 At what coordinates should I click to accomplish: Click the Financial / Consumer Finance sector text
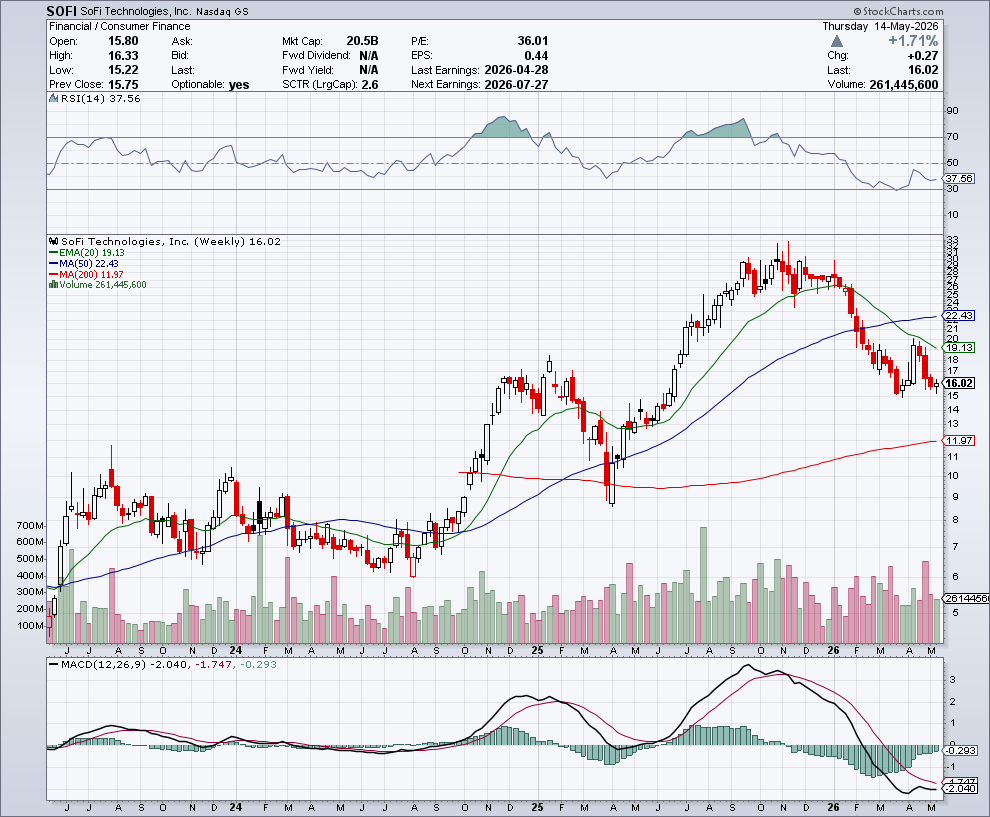click(x=120, y=27)
